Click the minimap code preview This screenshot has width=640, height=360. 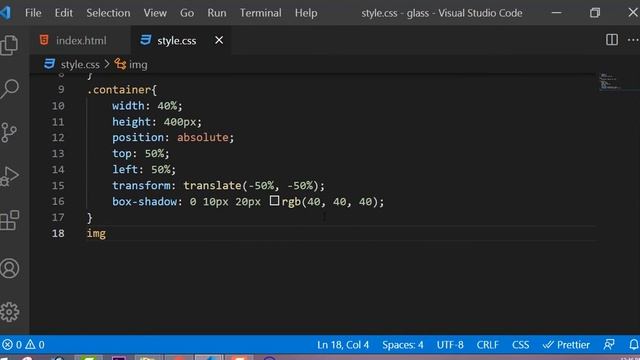pos(610,82)
